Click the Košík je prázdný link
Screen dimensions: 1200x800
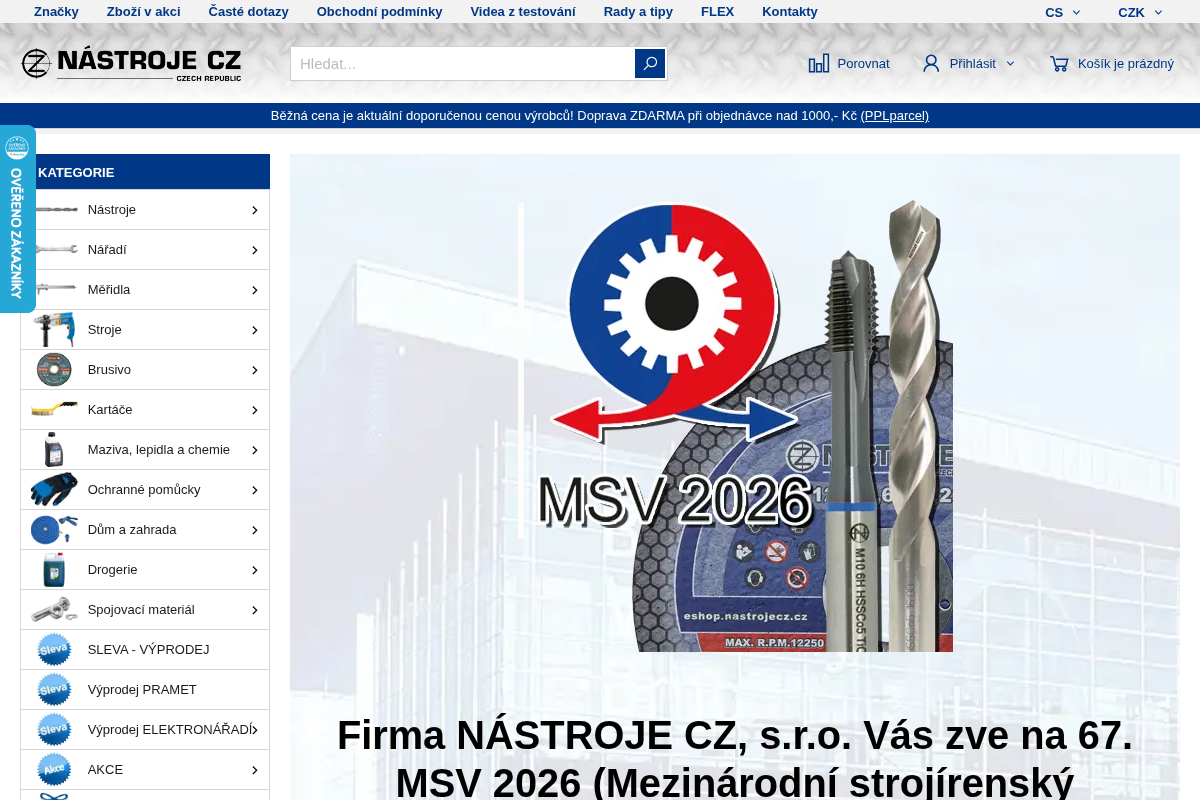1126,63
